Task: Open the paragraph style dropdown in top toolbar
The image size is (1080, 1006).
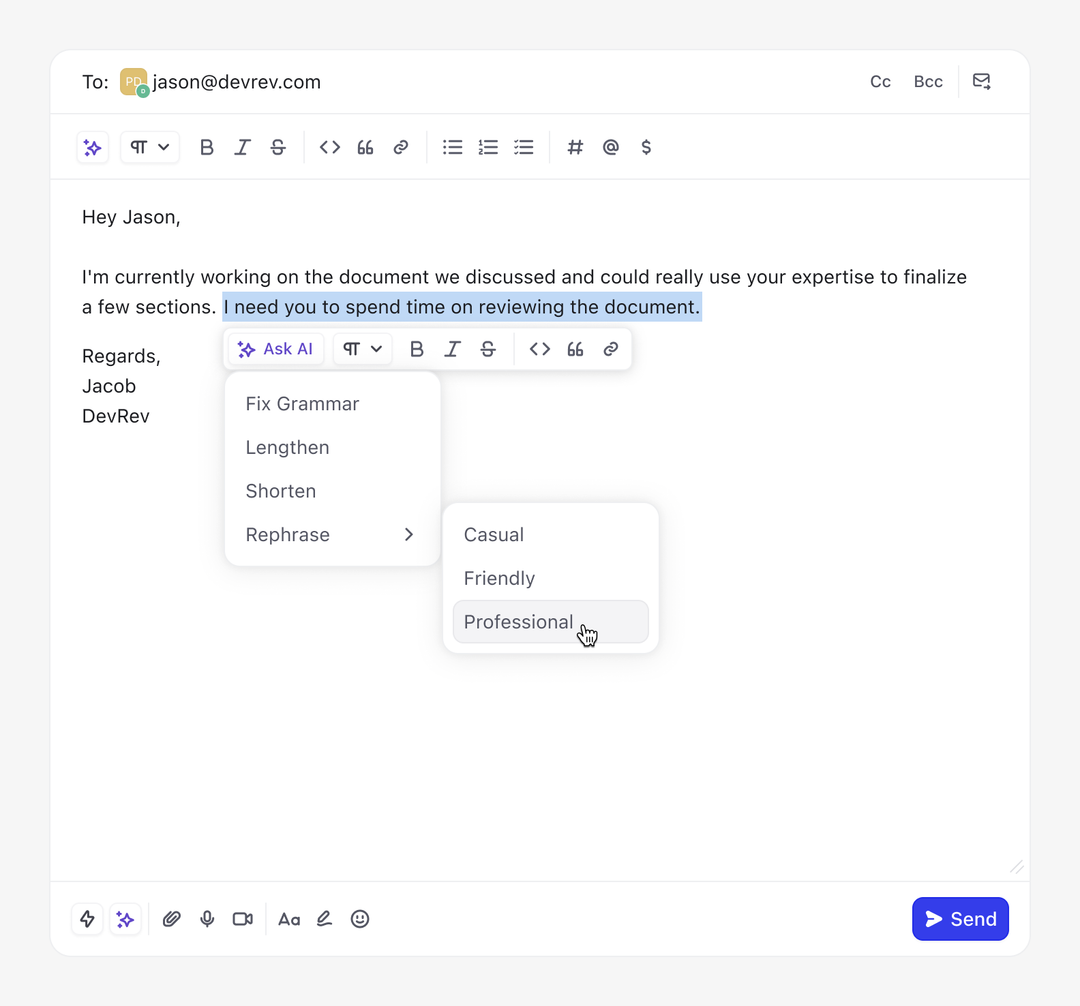Action: 150,147
